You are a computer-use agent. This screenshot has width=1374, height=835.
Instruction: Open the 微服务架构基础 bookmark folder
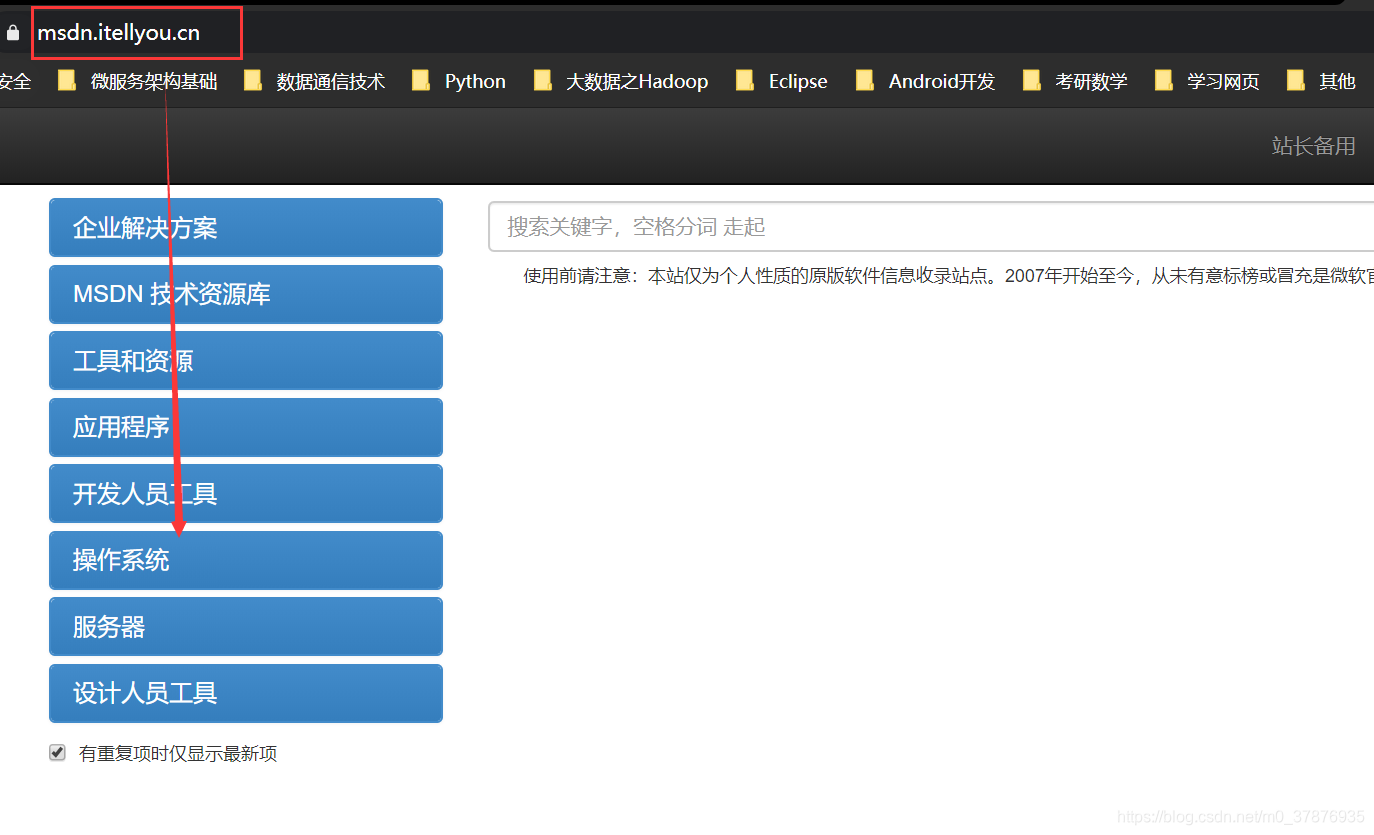coord(138,81)
